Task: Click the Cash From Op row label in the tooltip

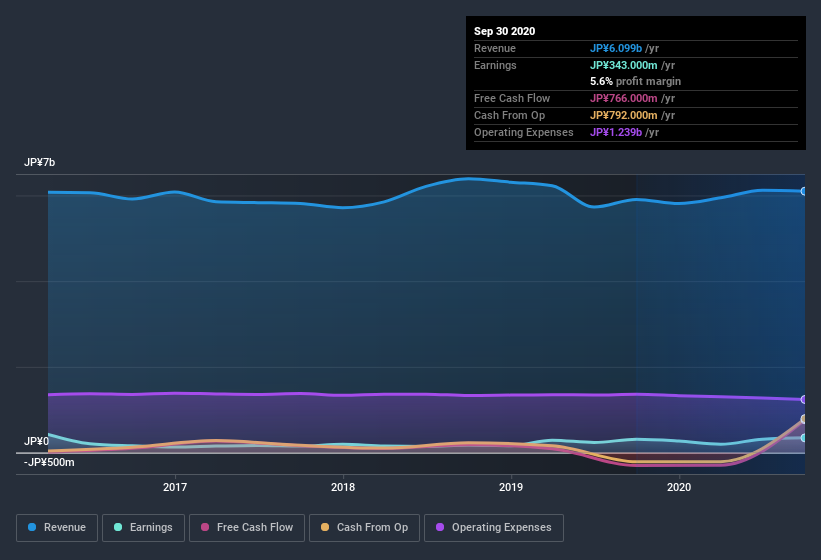Action: click(x=509, y=115)
